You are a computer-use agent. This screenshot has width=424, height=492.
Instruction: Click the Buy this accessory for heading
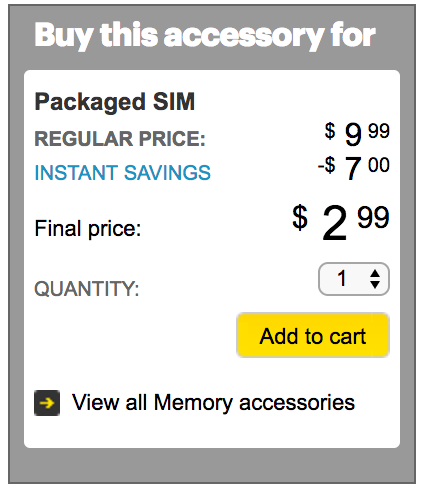205,35
